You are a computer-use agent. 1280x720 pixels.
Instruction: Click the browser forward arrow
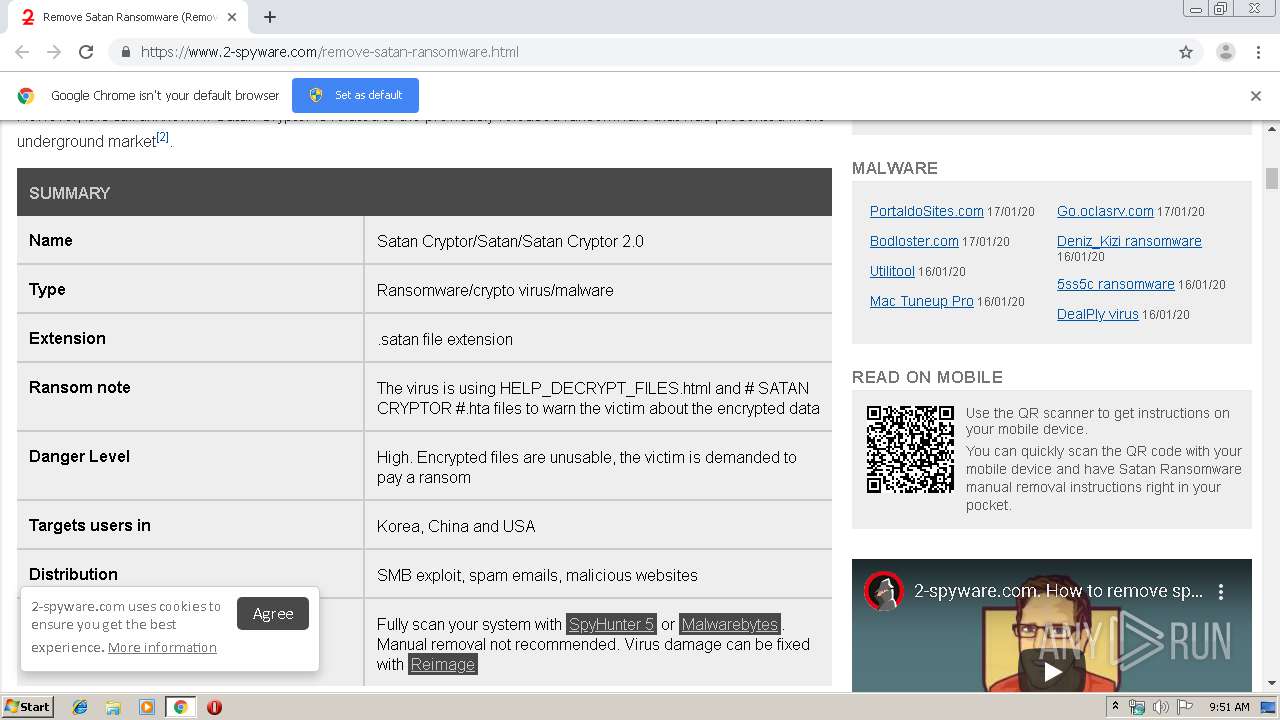pyautogui.click(x=54, y=52)
